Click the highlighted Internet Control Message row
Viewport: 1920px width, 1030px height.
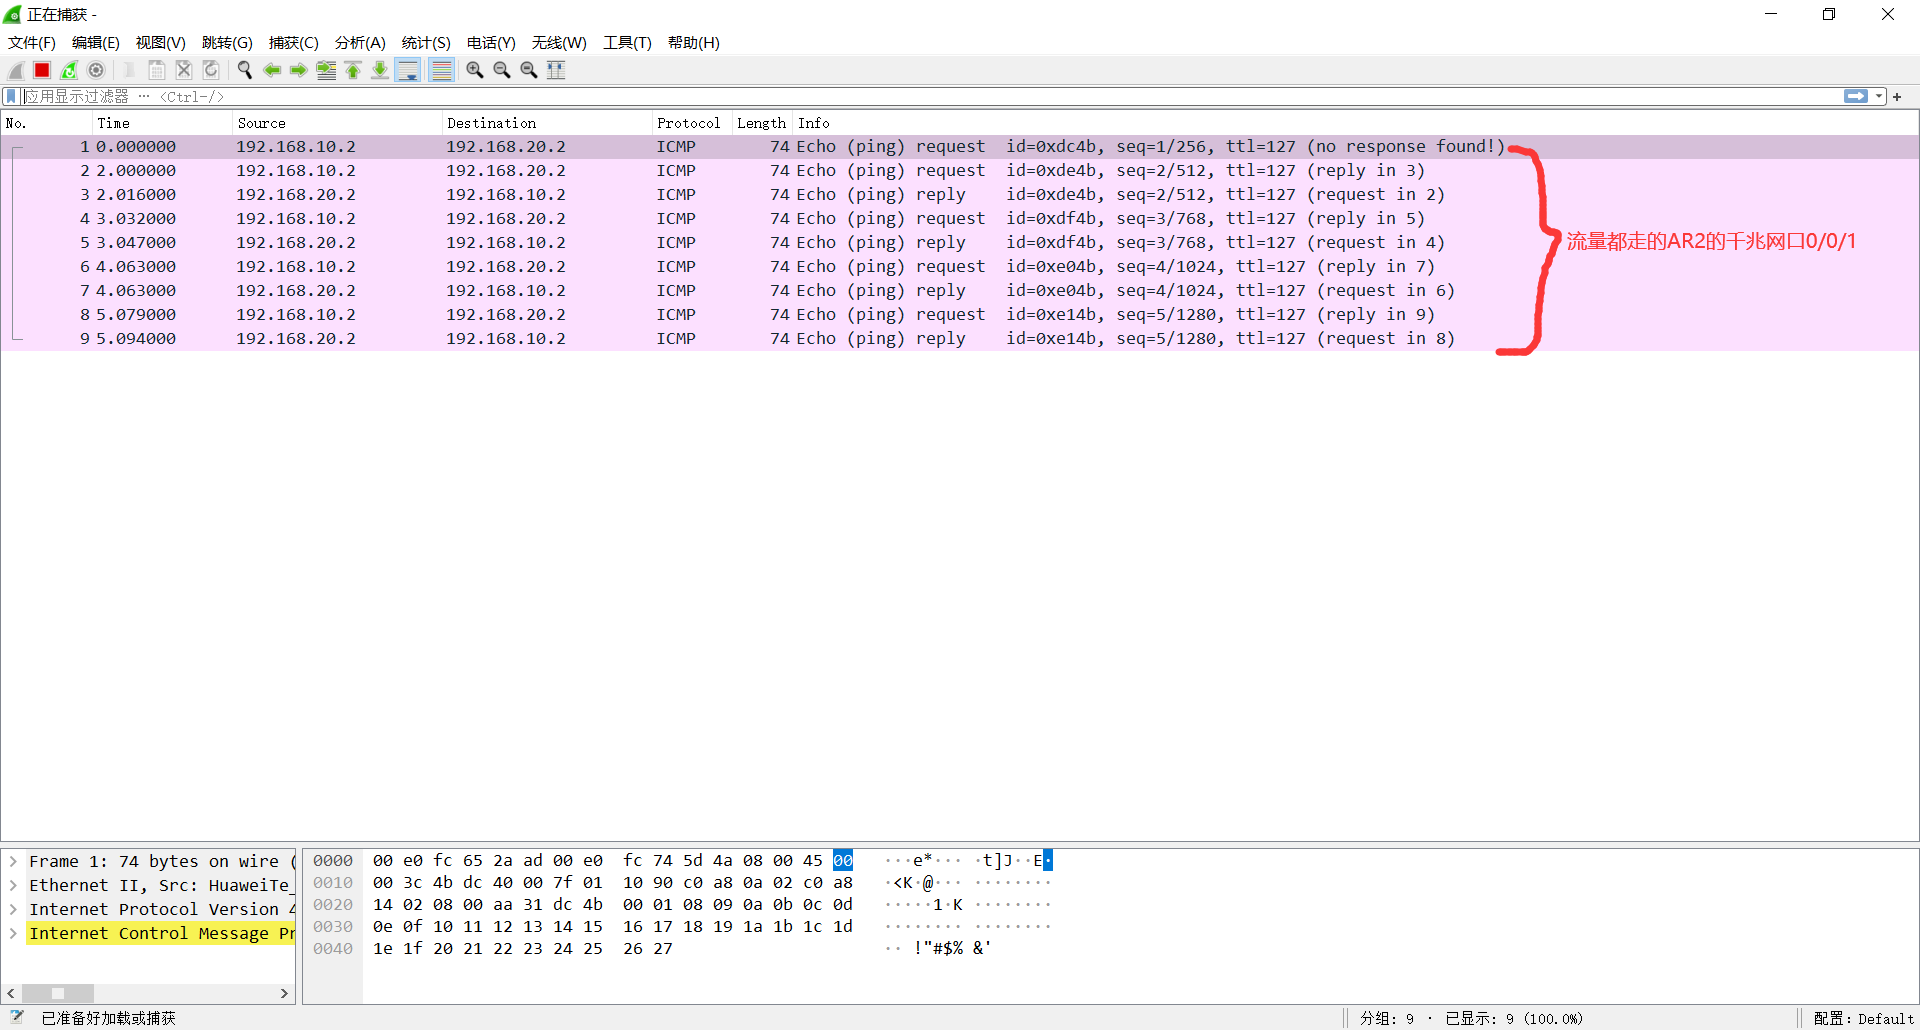(x=161, y=933)
